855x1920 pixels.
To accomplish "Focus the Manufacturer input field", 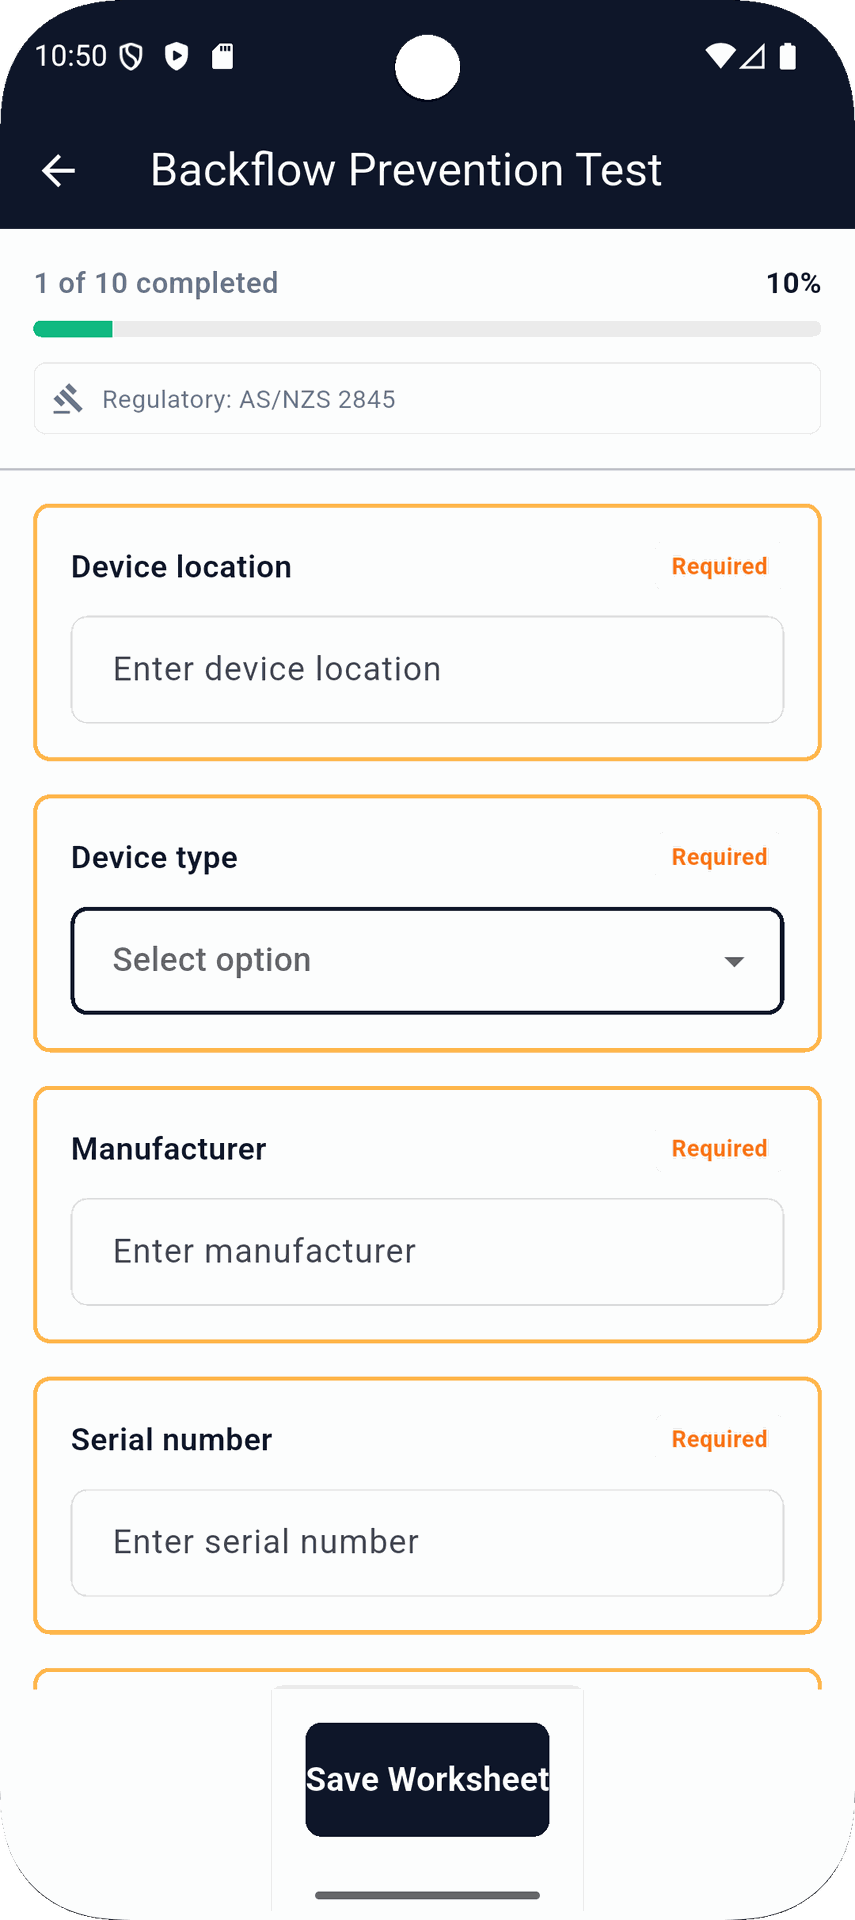I will pyautogui.click(x=427, y=1252).
